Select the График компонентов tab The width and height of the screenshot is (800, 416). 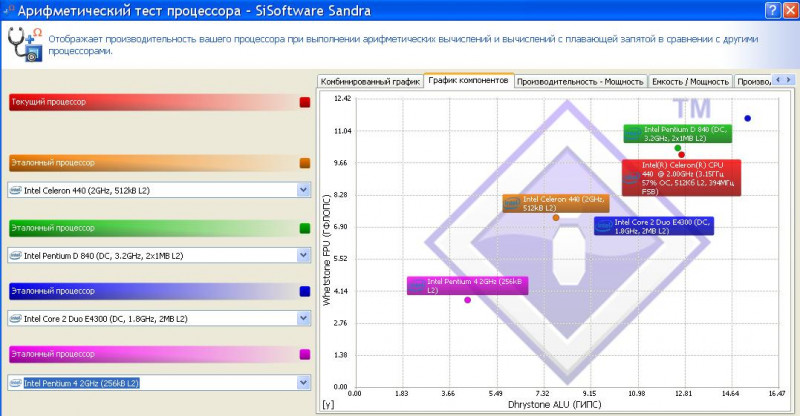tap(468, 80)
